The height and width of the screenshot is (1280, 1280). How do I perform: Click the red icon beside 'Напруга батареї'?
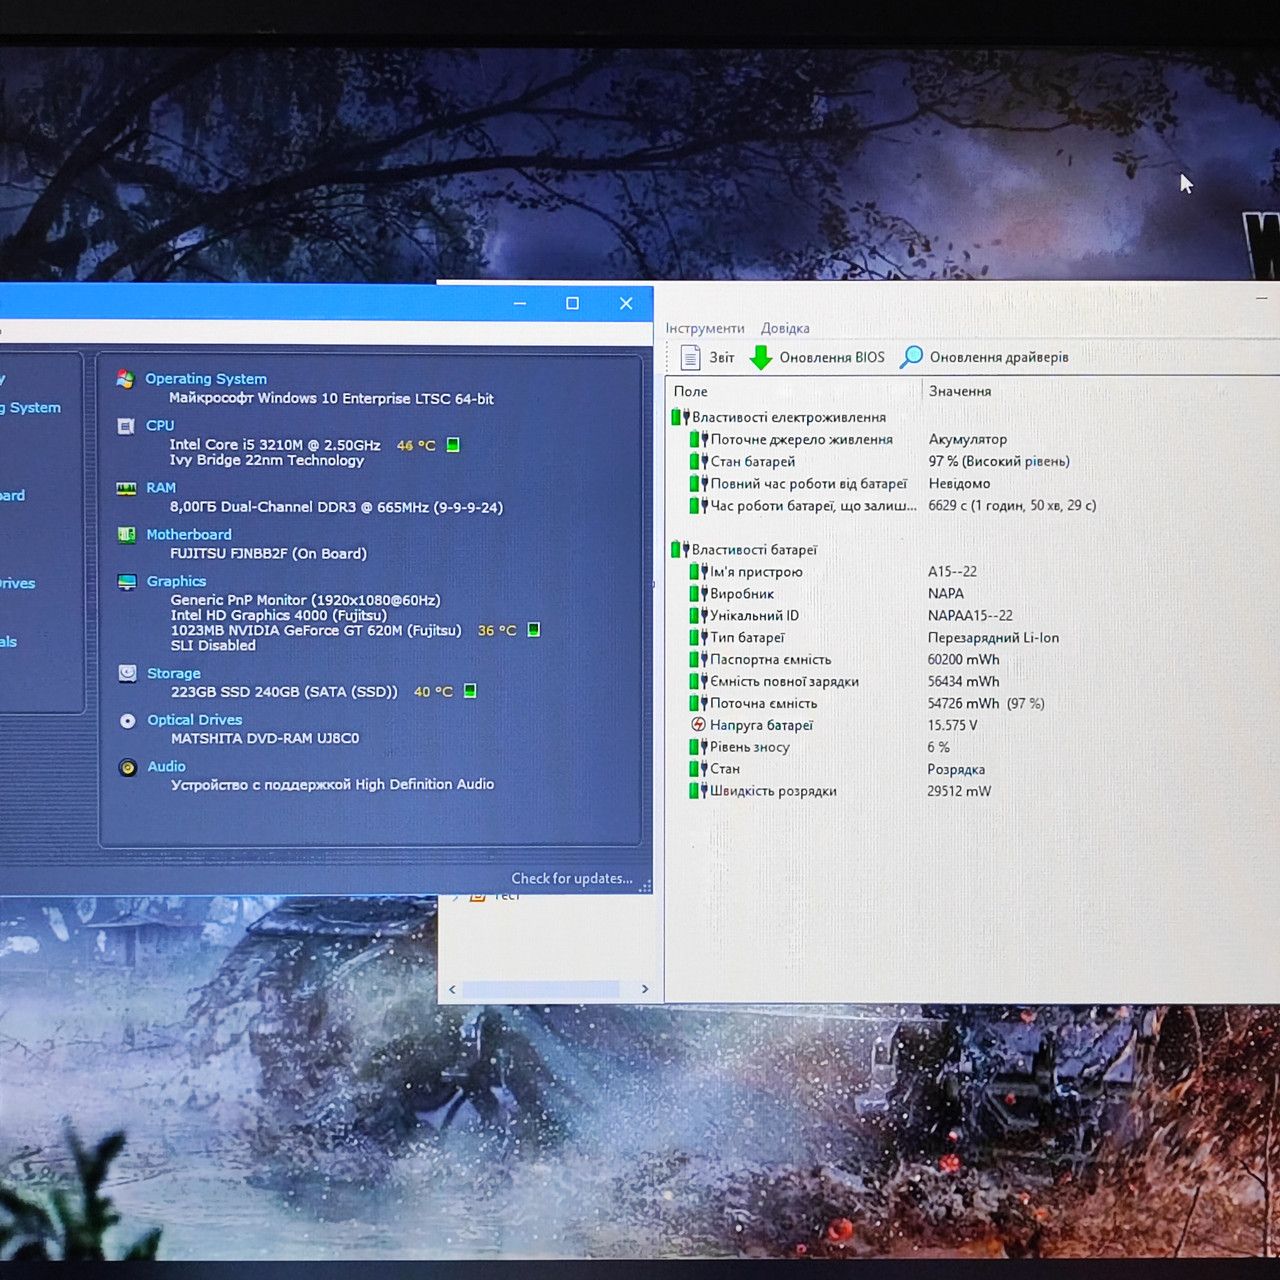pos(698,725)
